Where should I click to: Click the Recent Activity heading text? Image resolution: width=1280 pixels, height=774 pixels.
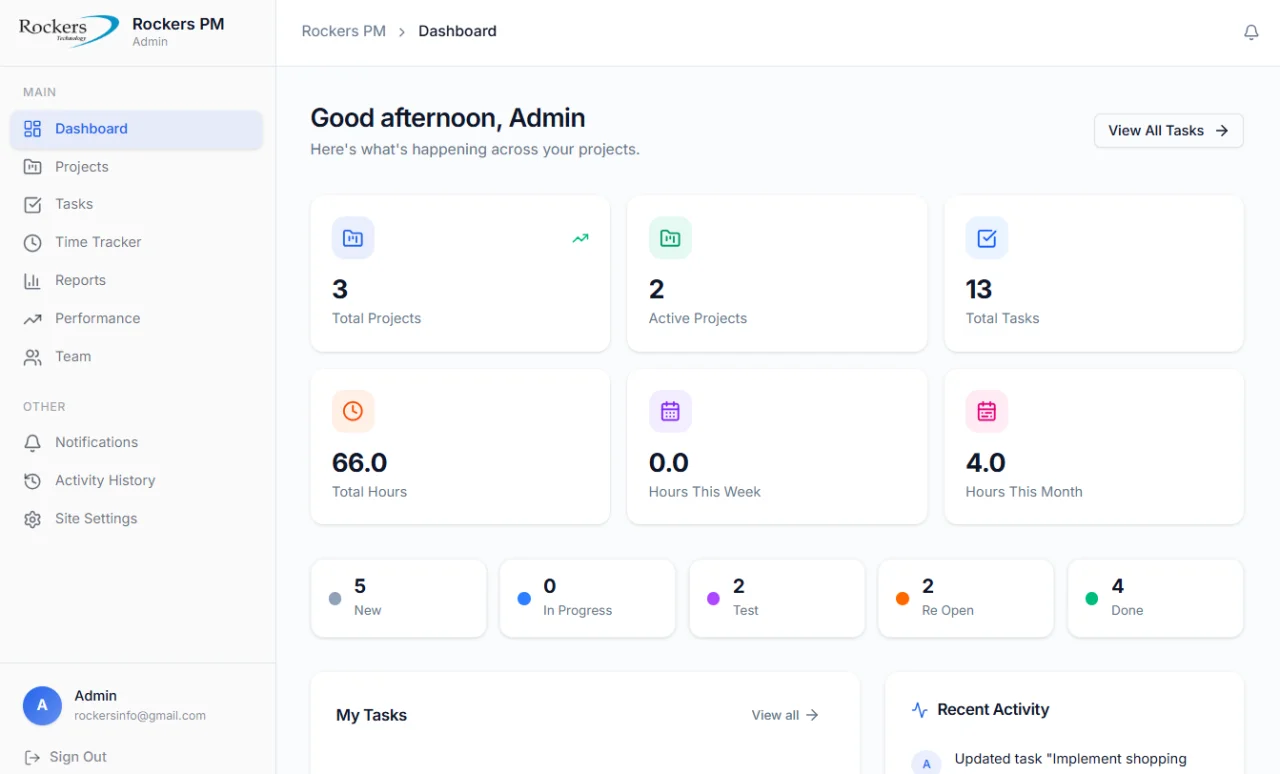pyautogui.click(x=993, y=710)
